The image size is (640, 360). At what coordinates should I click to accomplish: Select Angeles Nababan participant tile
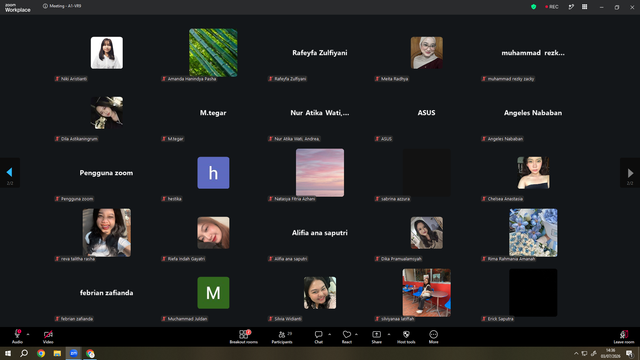(533, 113)
